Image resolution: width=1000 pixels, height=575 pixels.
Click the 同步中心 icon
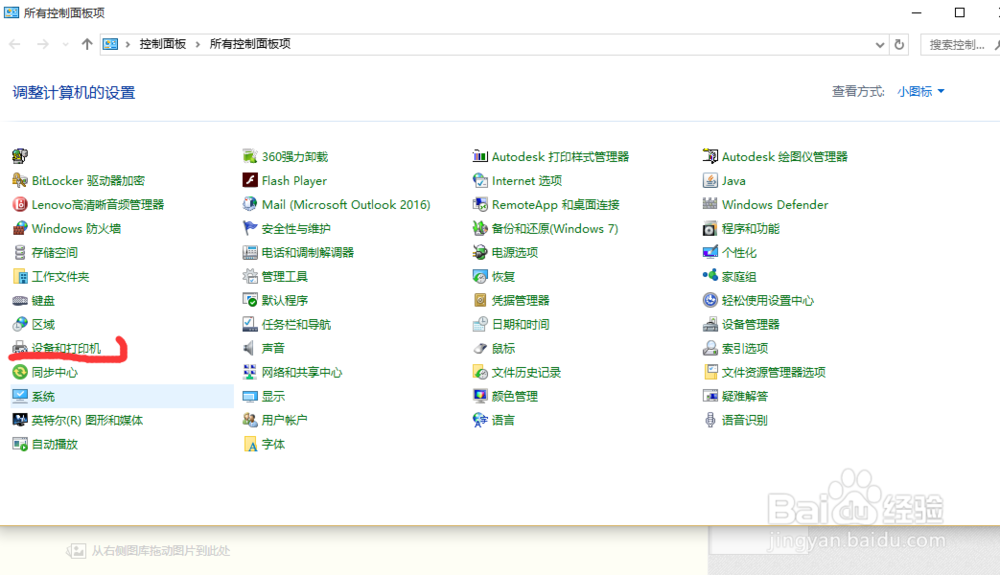click(x=20, y=372)
